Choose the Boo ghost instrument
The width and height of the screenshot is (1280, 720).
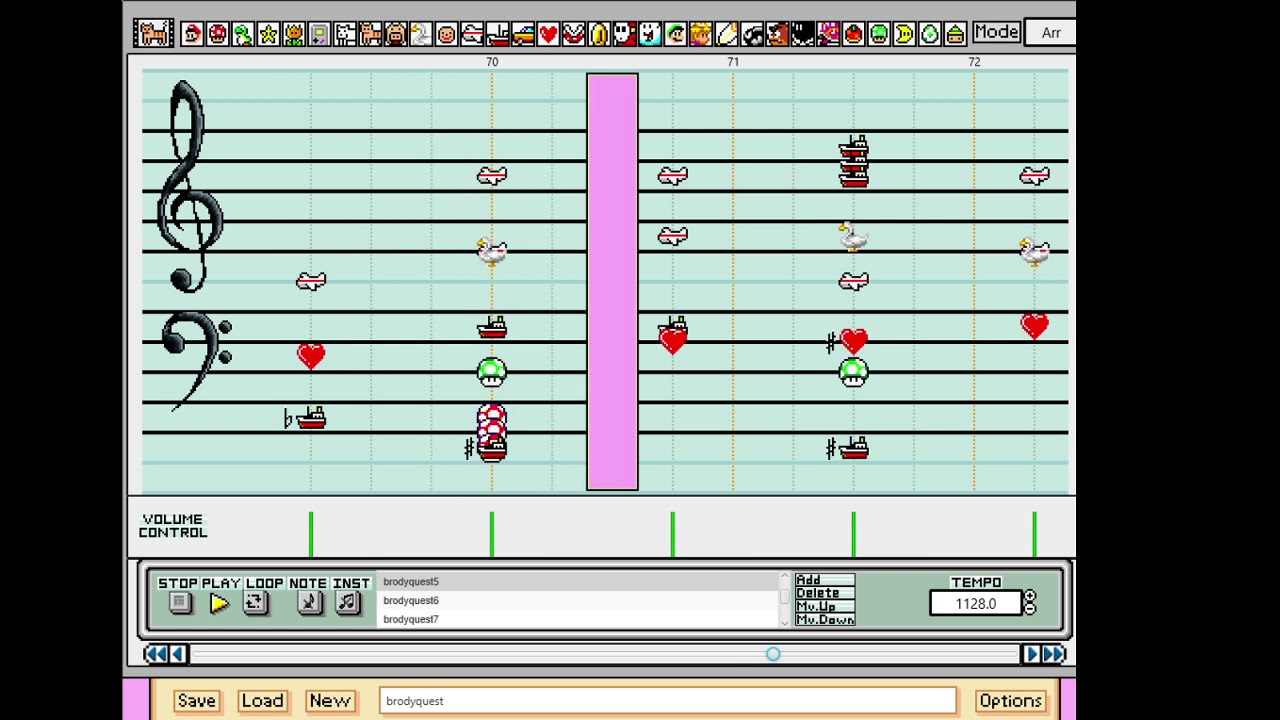[x=650, y=34]
